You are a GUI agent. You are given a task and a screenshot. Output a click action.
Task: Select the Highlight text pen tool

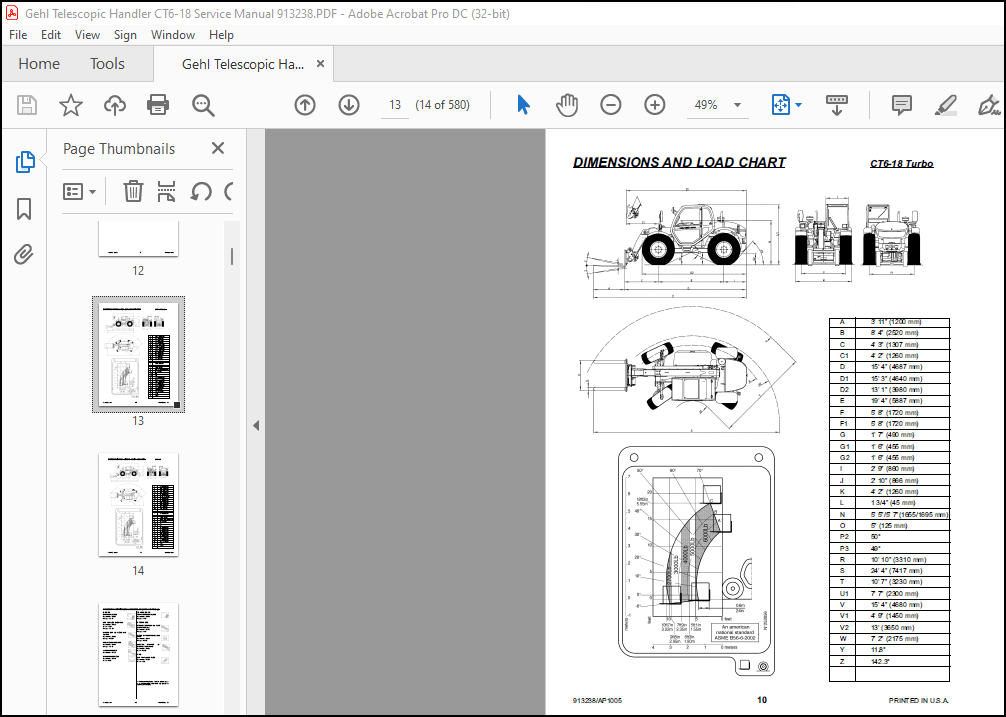tap(946, 105)
